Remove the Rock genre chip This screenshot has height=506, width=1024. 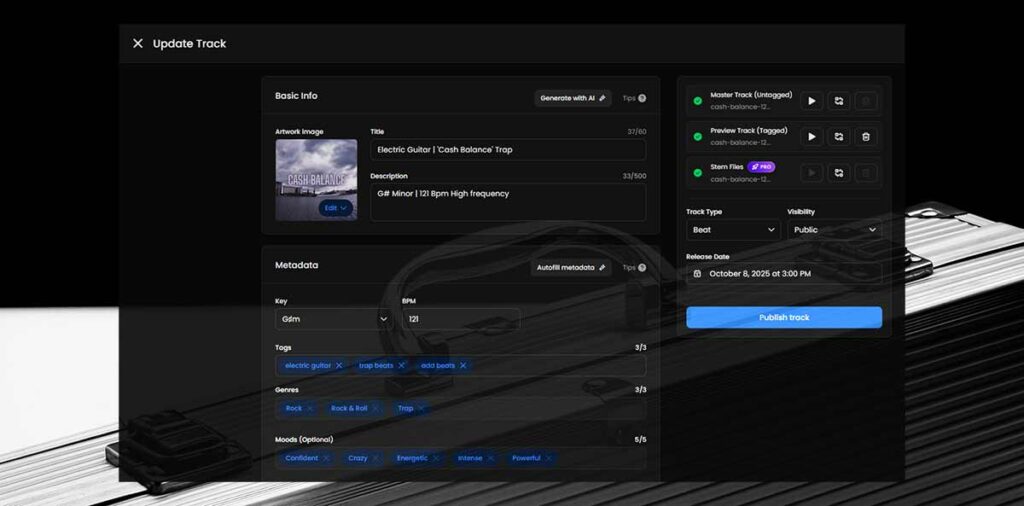310,408
